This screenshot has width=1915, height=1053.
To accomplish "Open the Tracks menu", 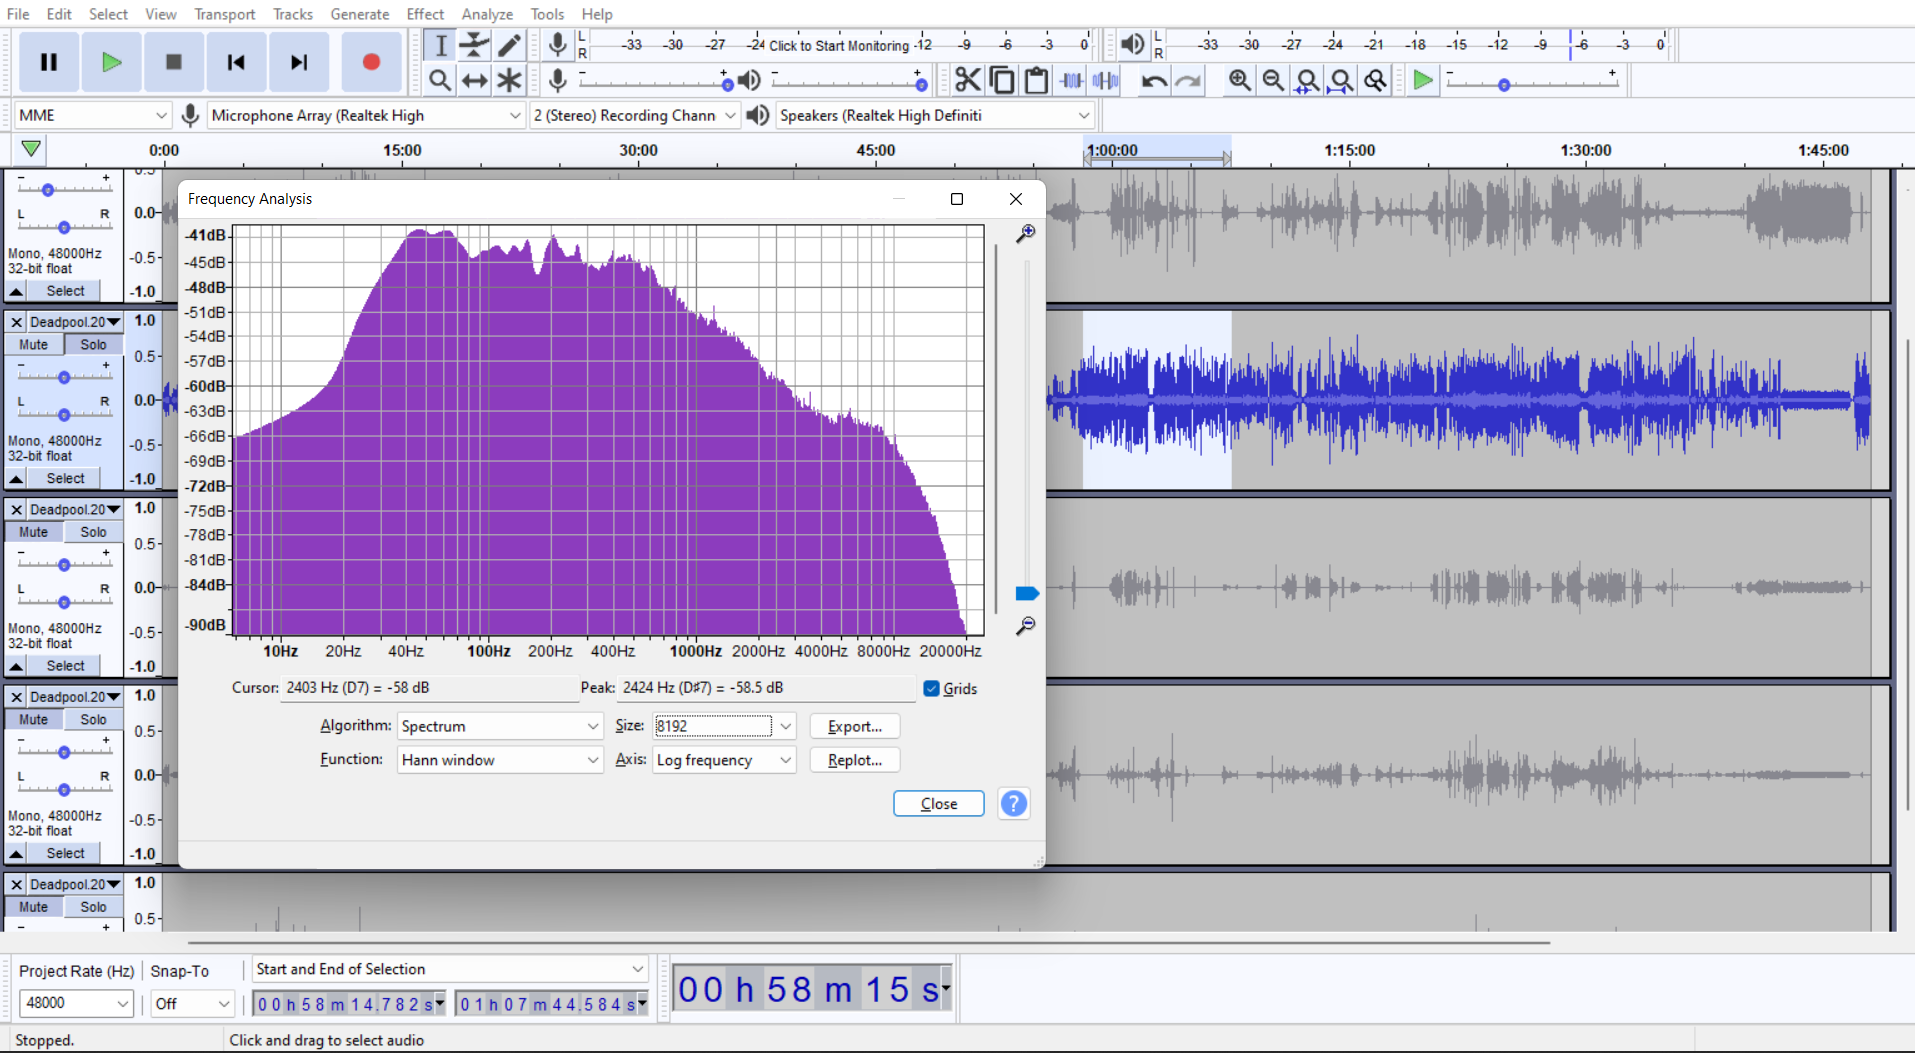I will [293, 14].
